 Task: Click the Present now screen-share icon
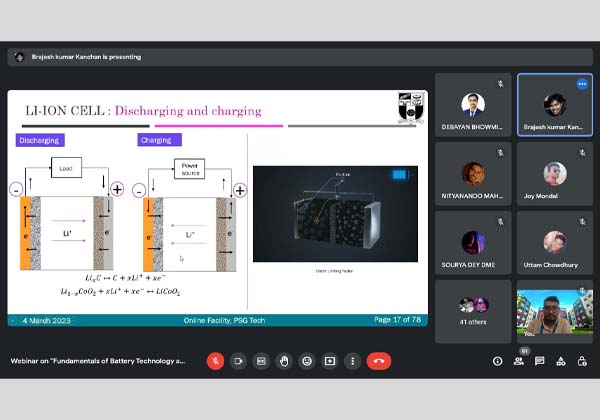(x=329, y=360)
